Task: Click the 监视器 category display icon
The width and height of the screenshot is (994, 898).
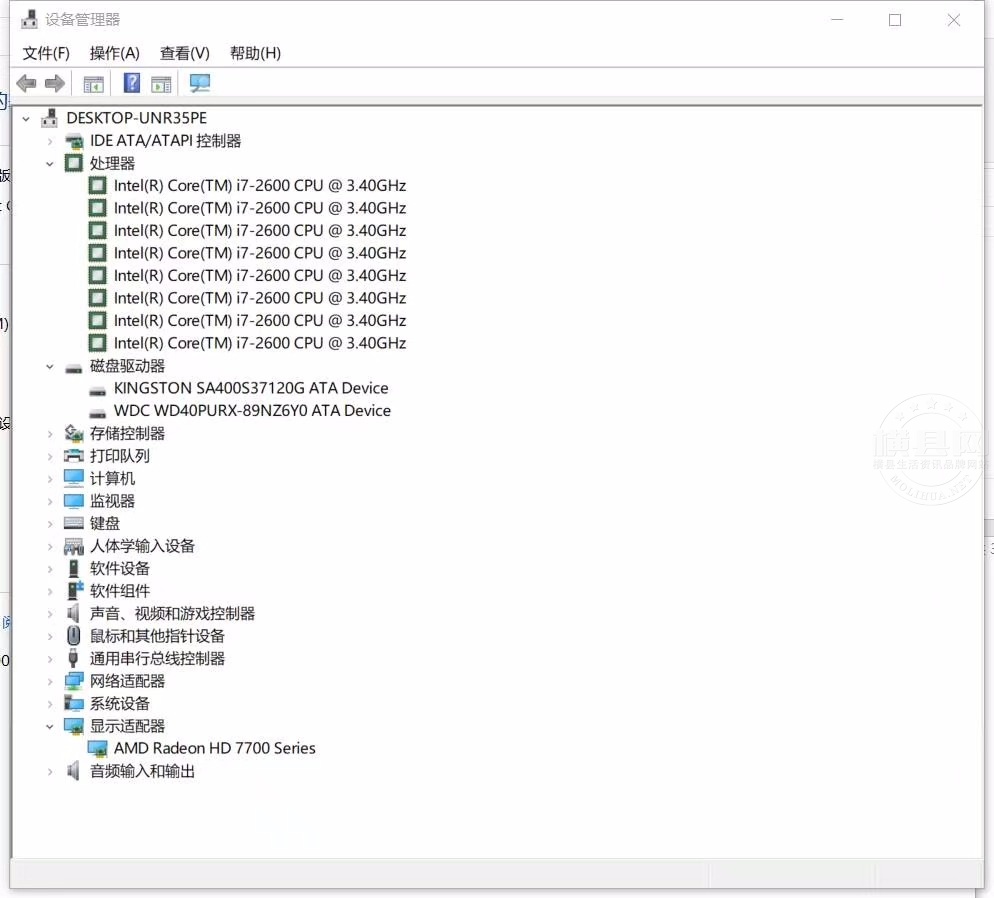Action: click(74, 501)
